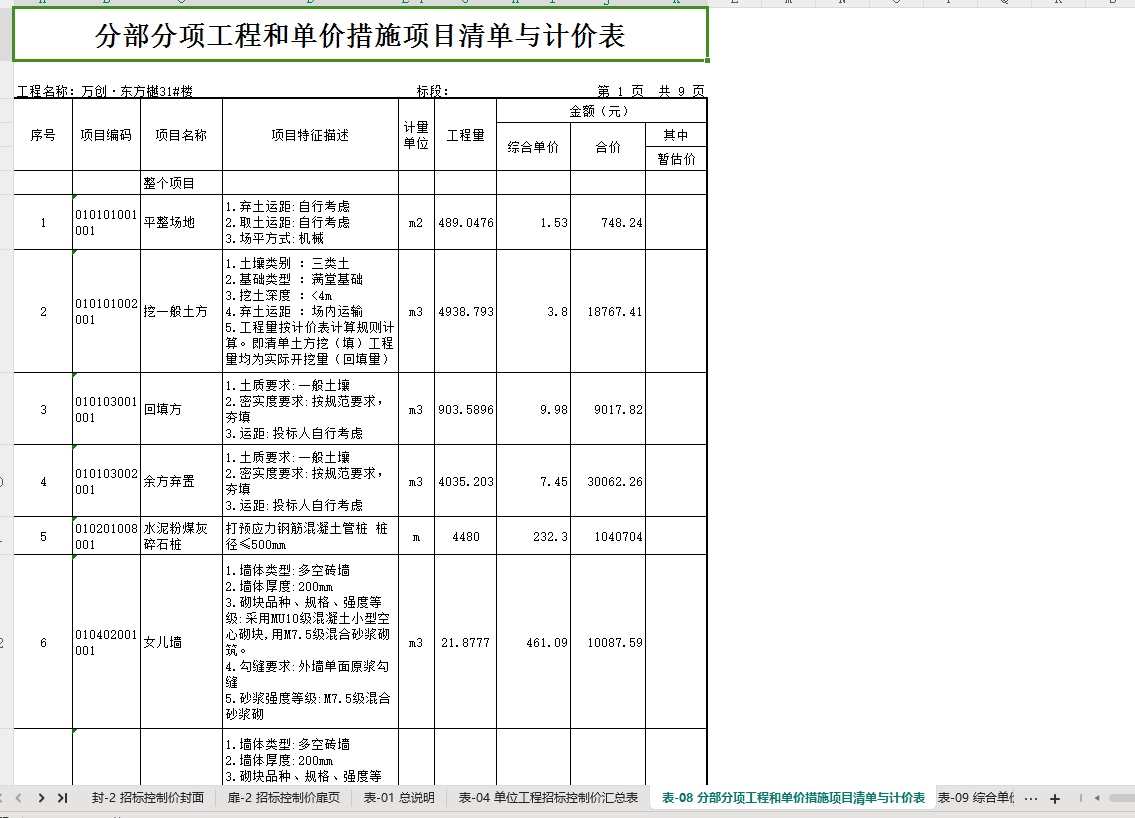This screenshot has width=1135, height=818.
Task: Click the 综合单价 header cell
Action: click(533, 147)
